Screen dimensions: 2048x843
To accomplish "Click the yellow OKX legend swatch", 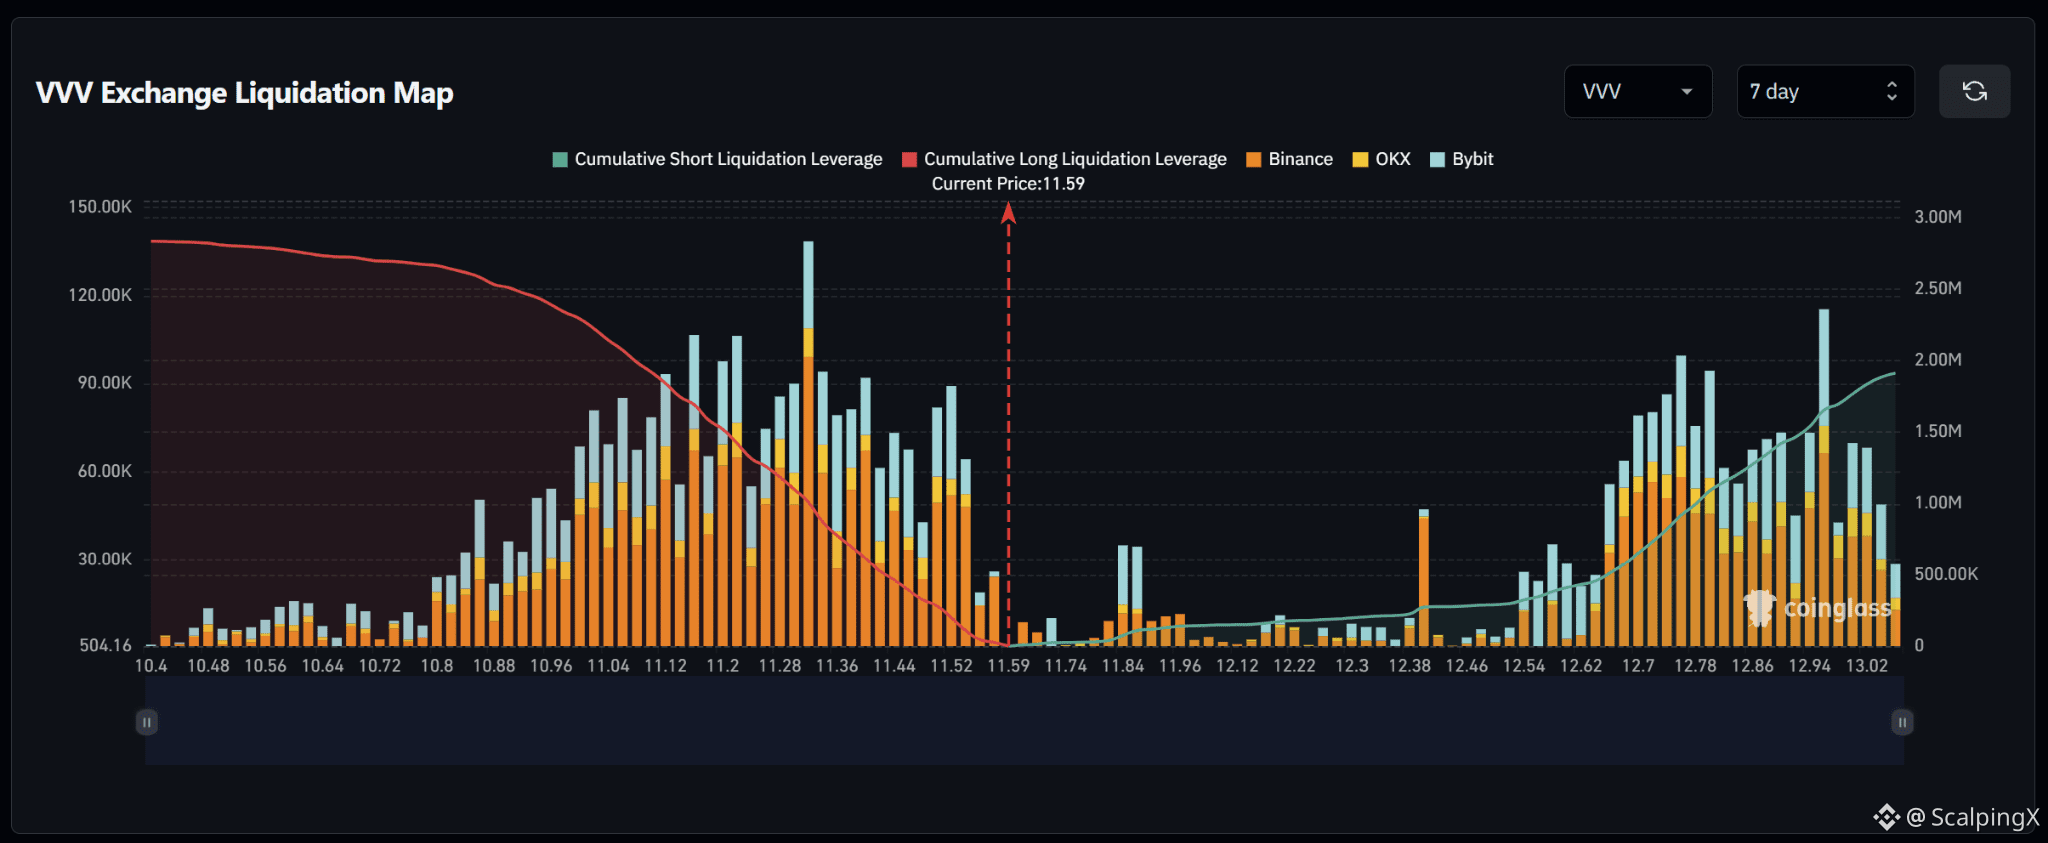I will coord(1360,160).
